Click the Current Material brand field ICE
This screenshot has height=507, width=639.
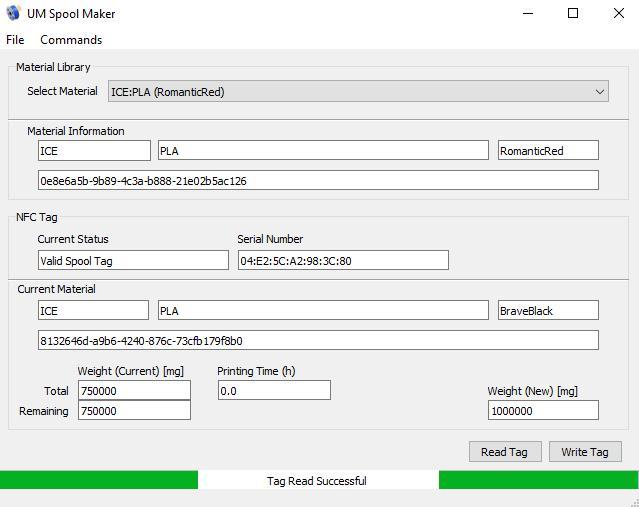coord(93,311)
